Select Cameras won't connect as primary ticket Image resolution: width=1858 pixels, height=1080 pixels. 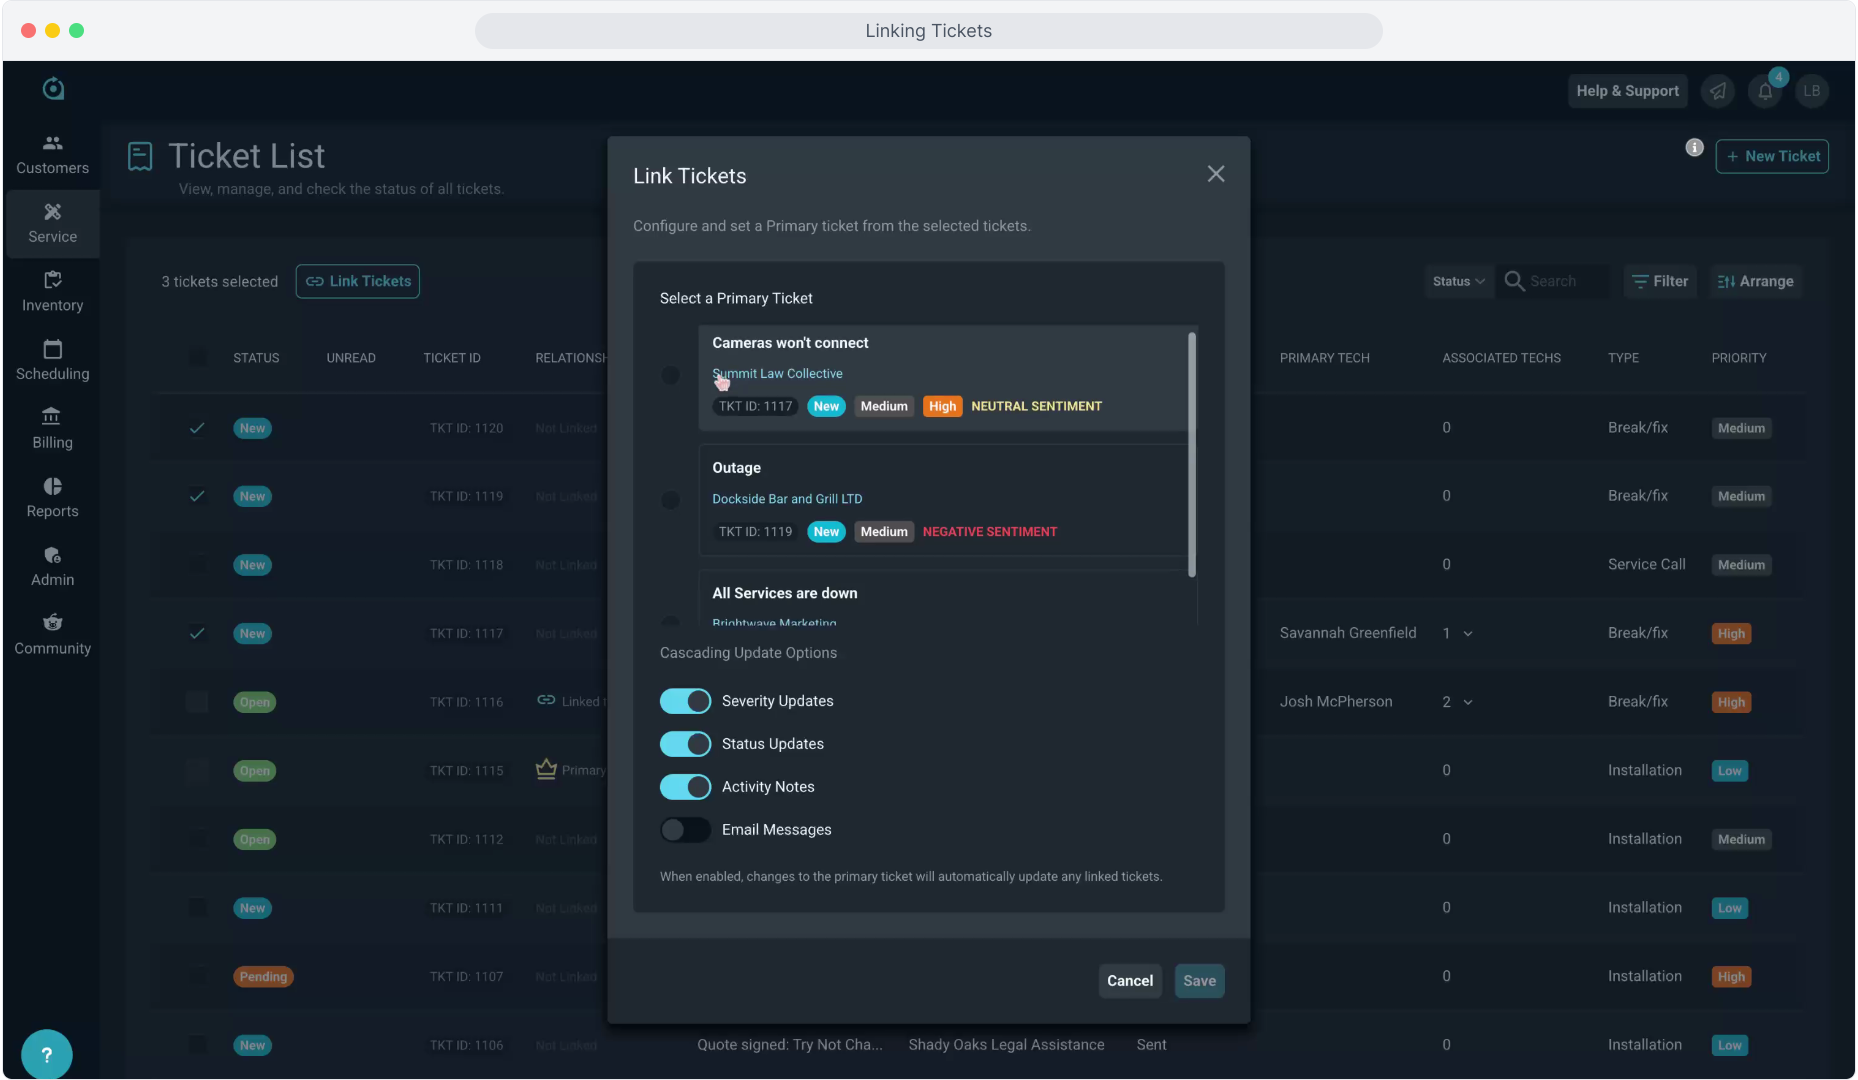pyautogui.click(x=671, y=375)
